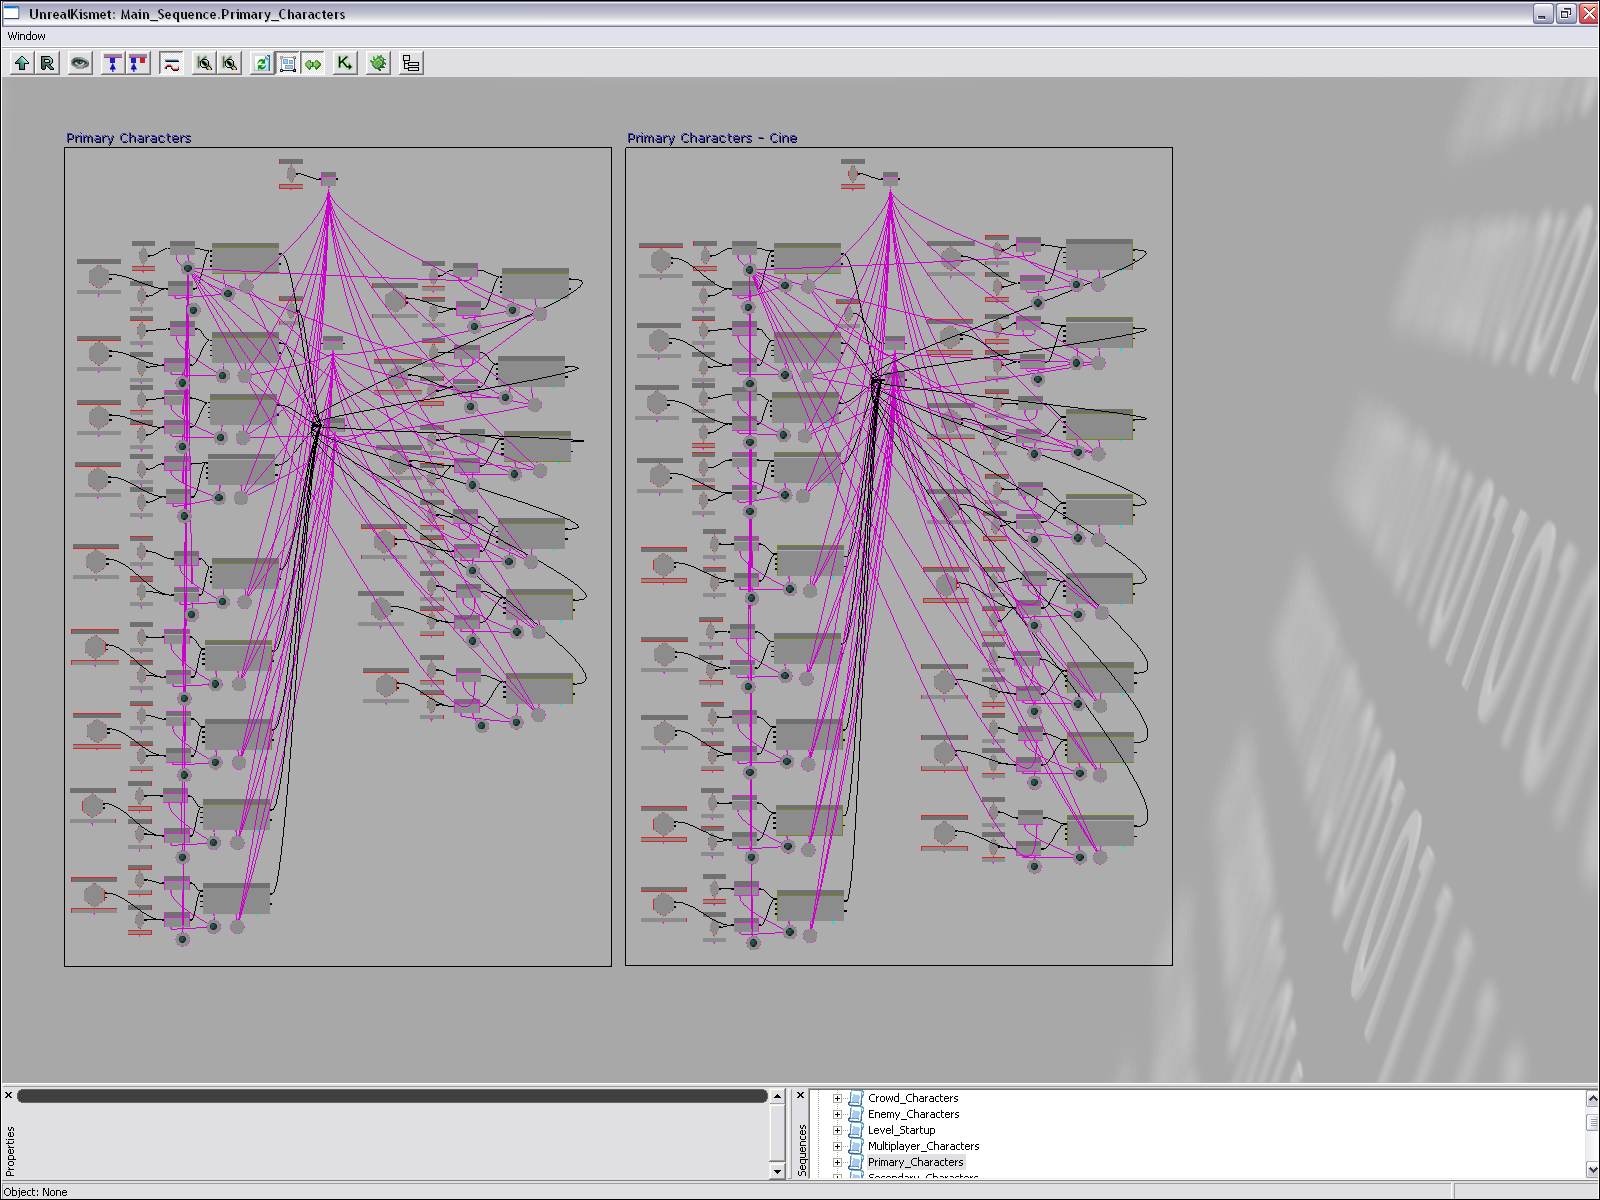Expand the Crowd_Characters sequence node

(x=838, y=1098)
